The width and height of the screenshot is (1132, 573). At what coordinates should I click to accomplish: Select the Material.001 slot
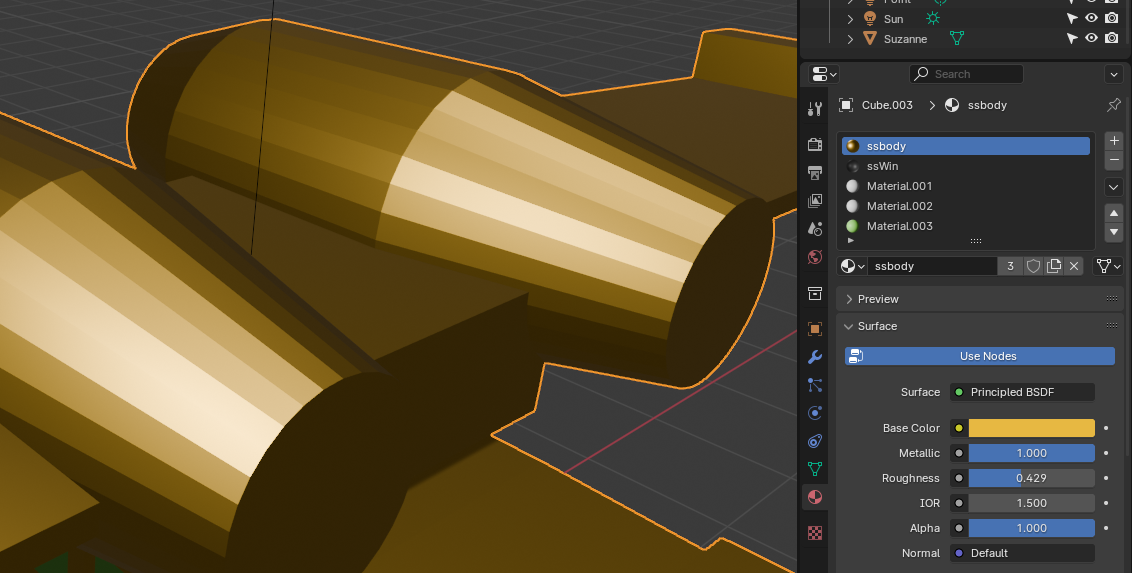click(x=966, y=186)
